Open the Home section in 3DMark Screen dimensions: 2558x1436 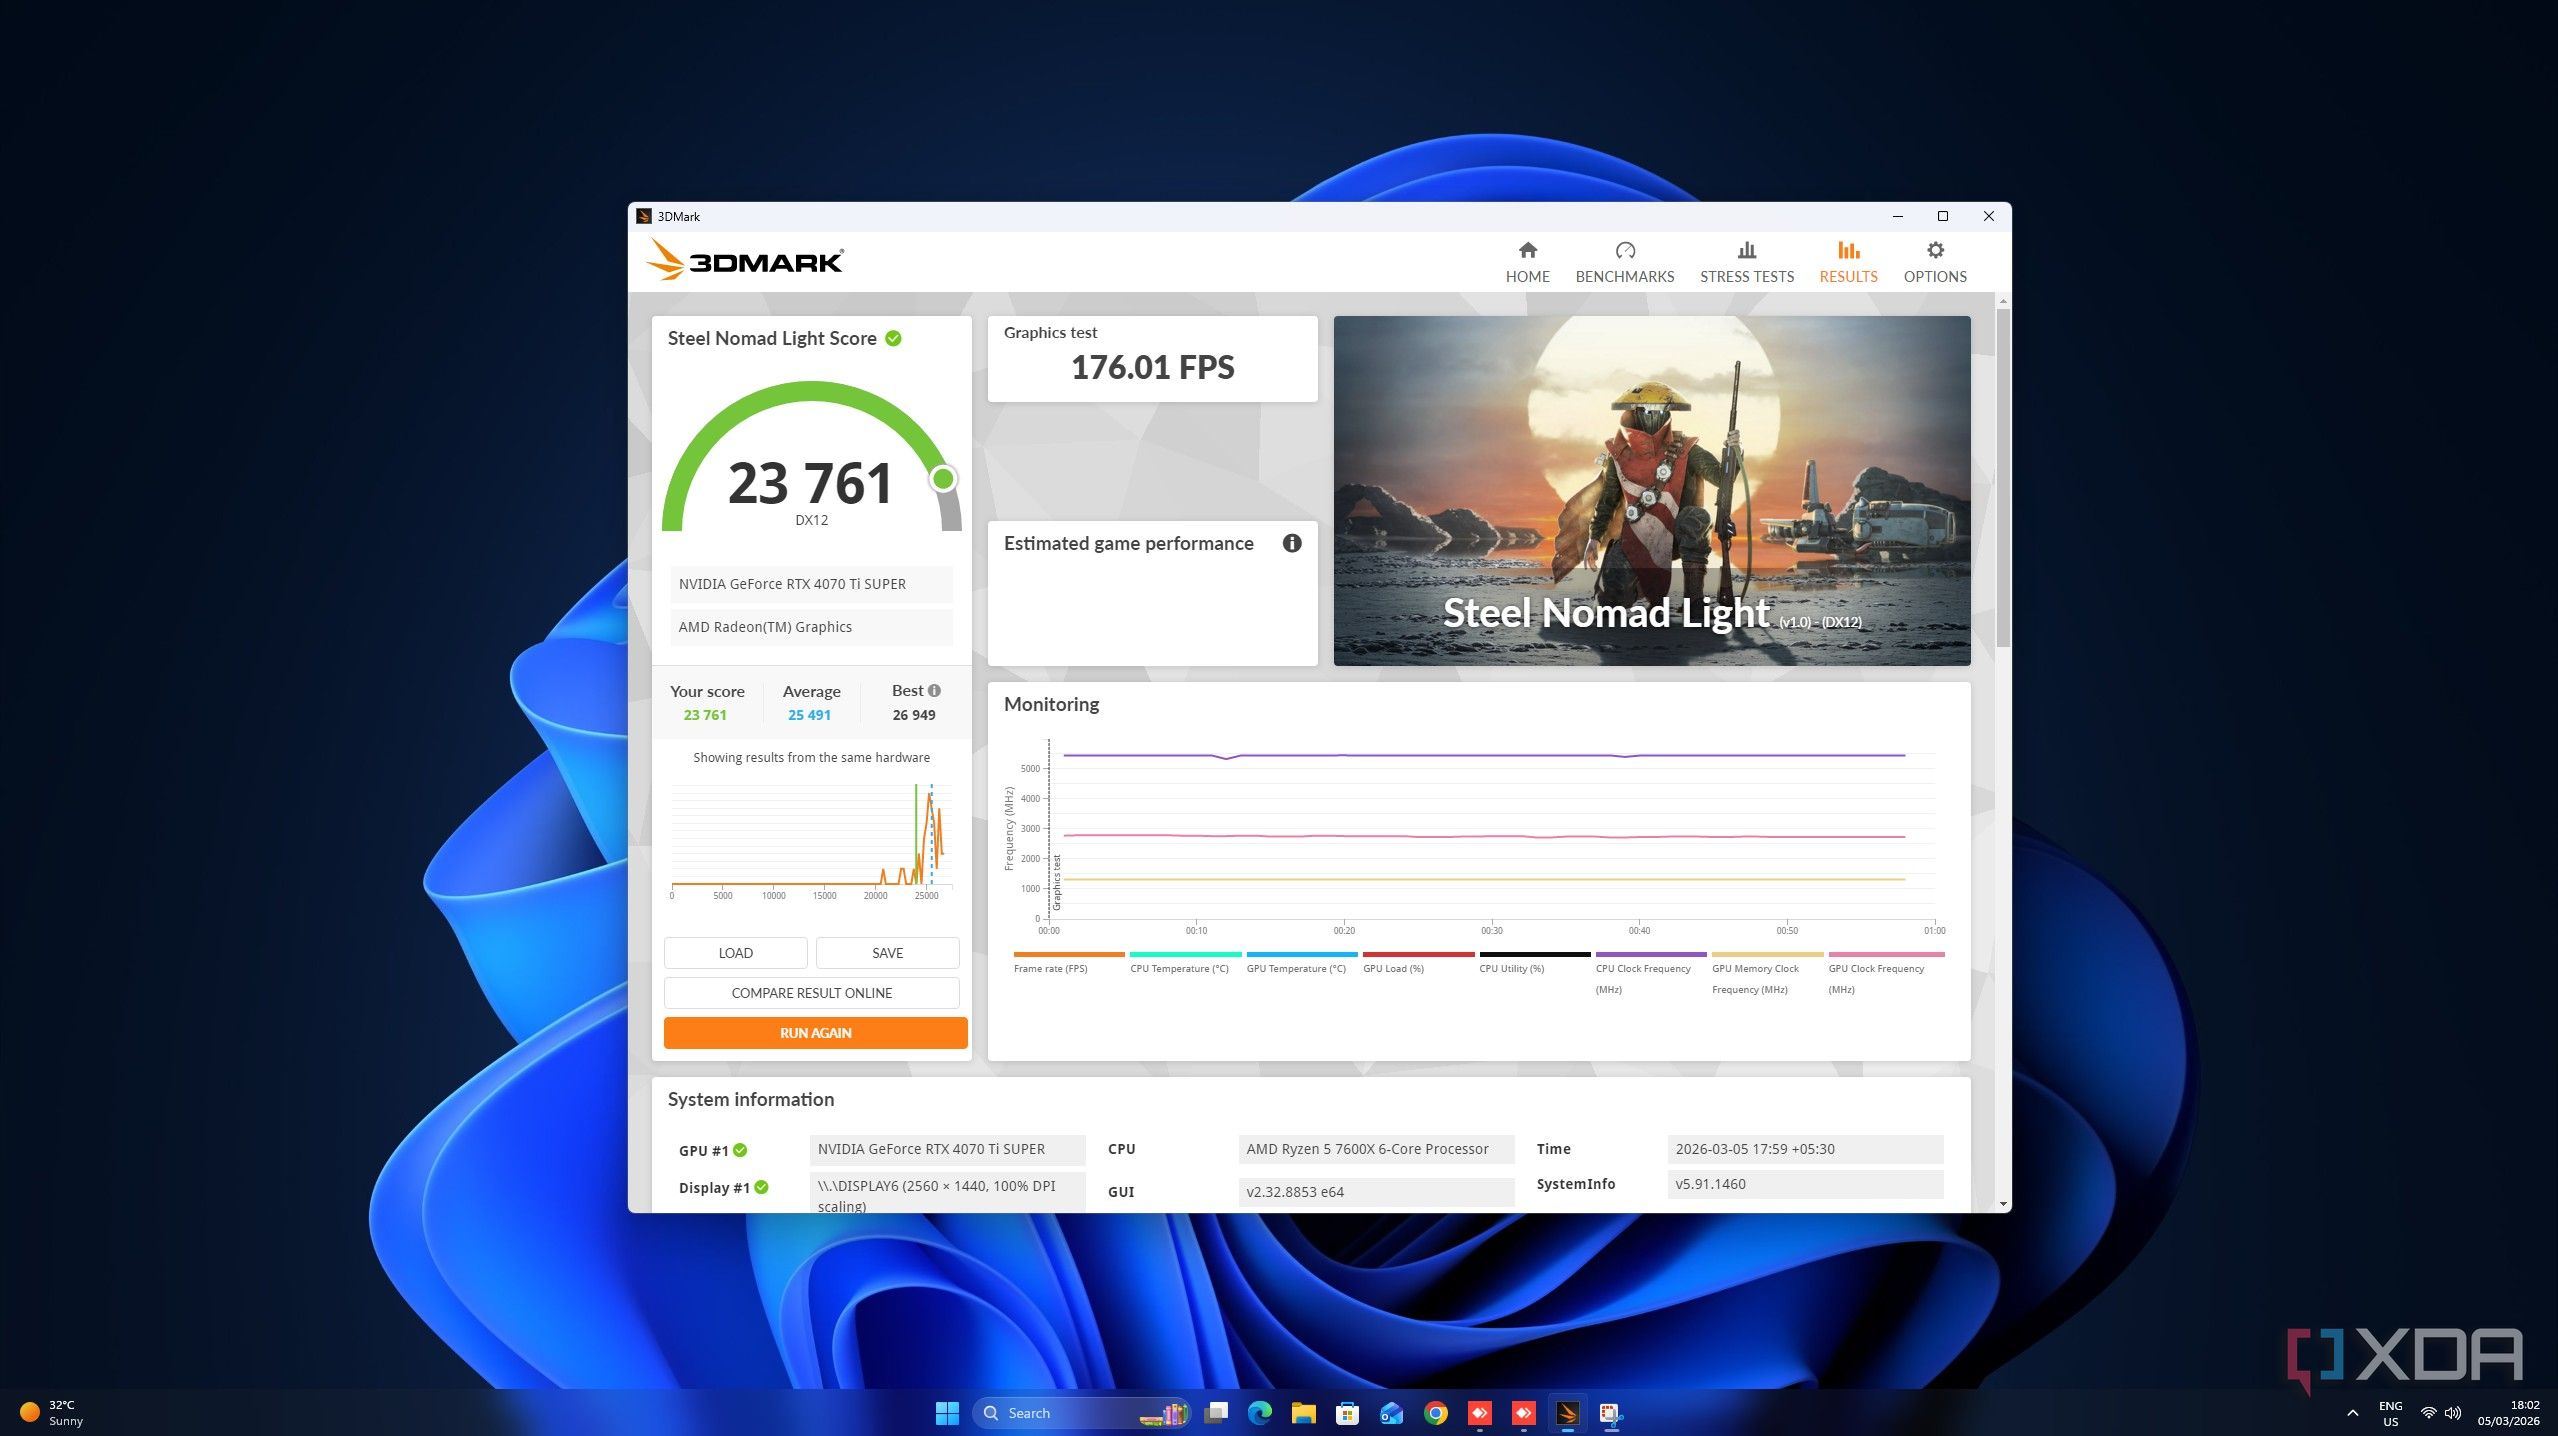click(1527, 263)
